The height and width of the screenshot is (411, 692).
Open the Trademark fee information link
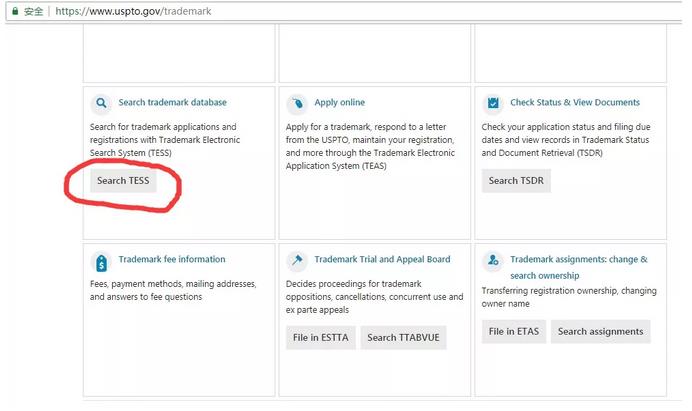(x=171, y=259)
